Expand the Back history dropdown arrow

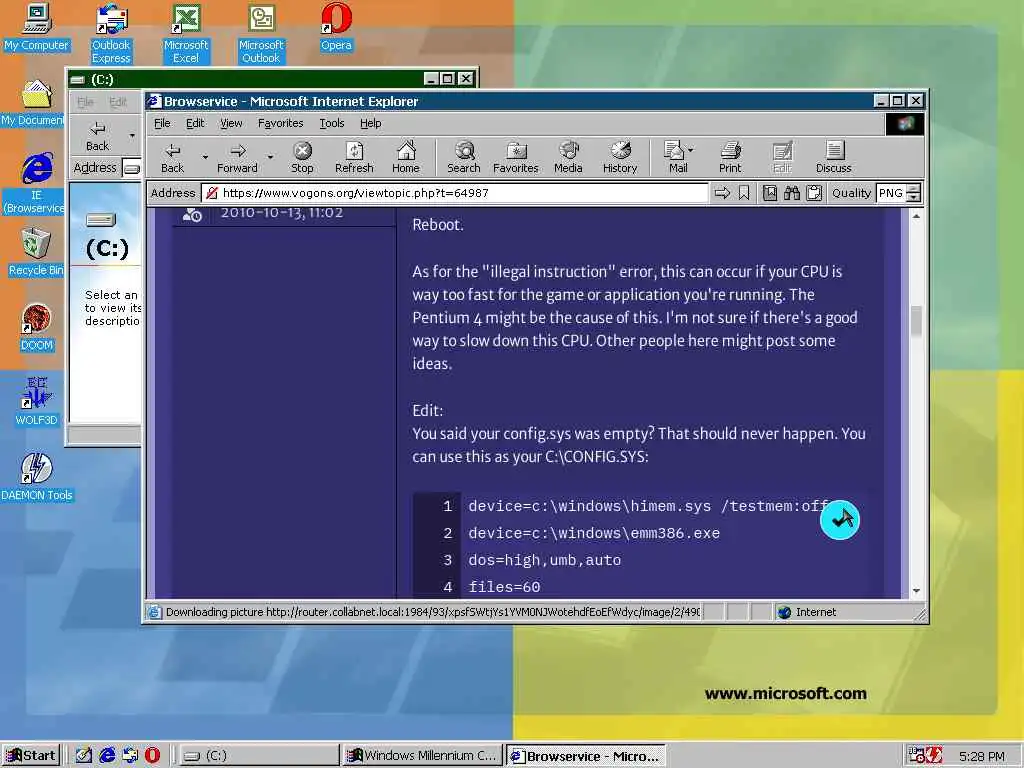[205, 157]
